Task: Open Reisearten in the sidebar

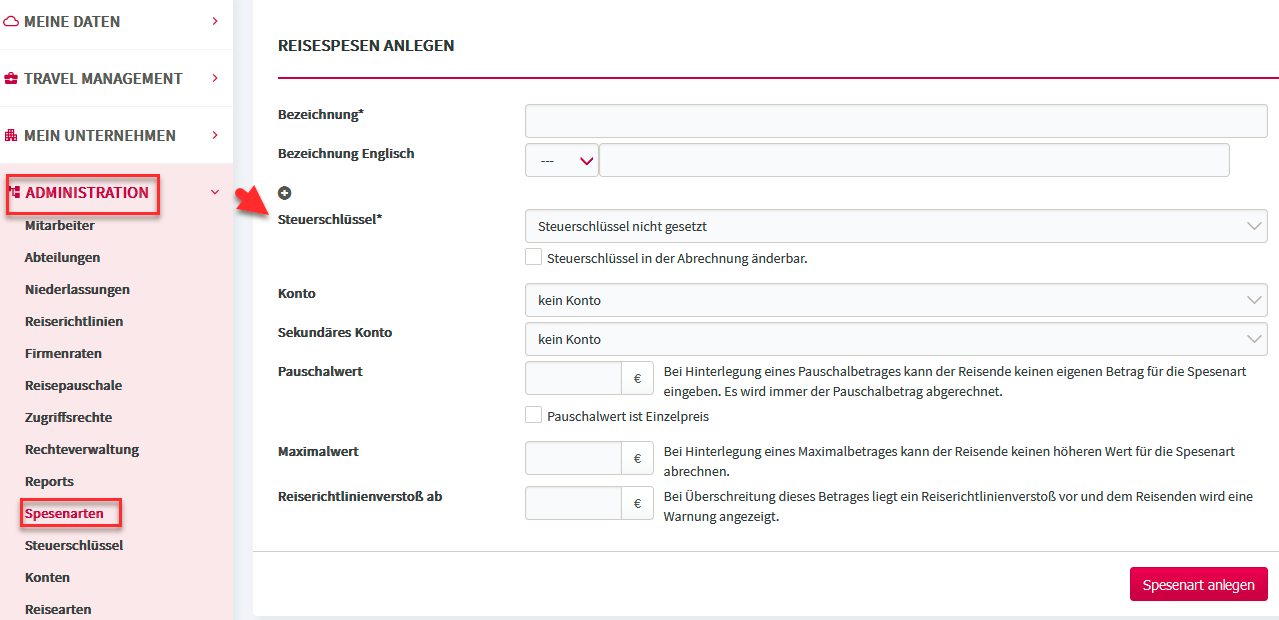Action: 58,609
